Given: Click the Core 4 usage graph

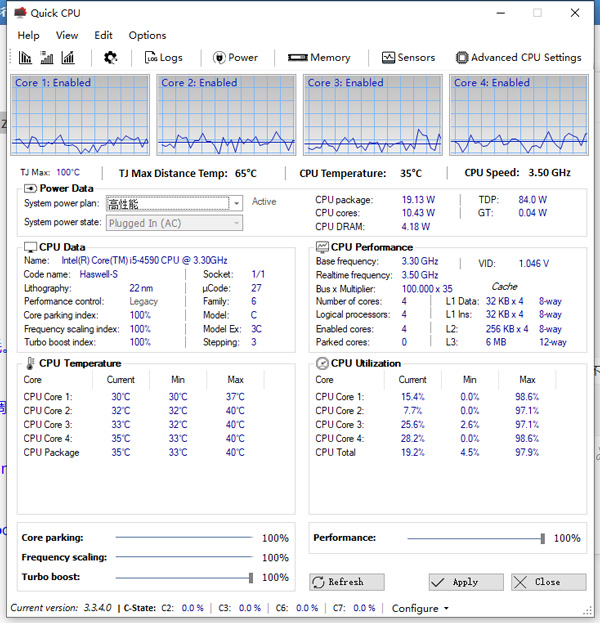Looking at the screenshot, I should click(519, 115).
